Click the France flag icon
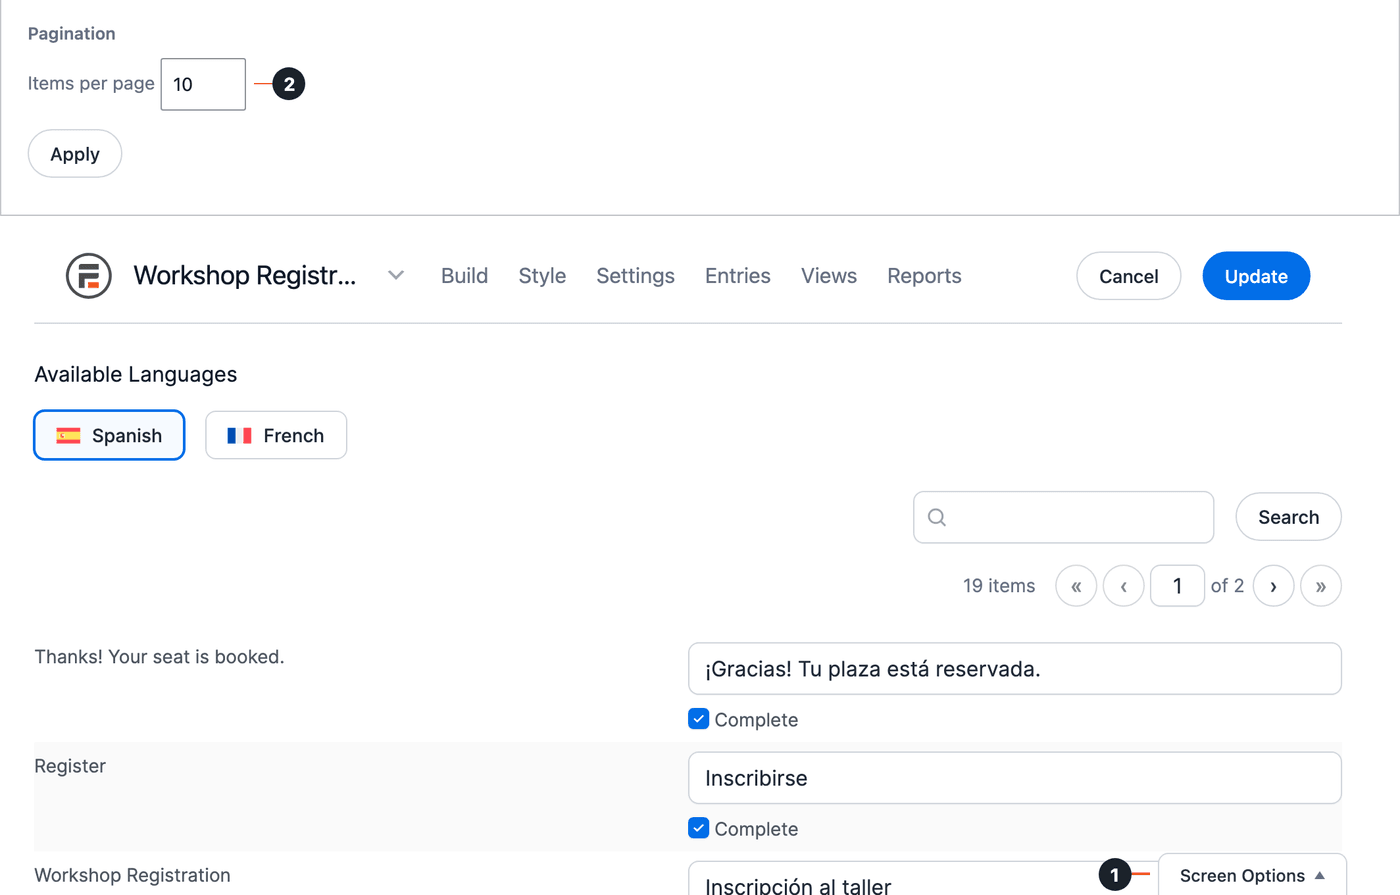The height and width of the screenshot is (895, 1400). pos(239,435)
